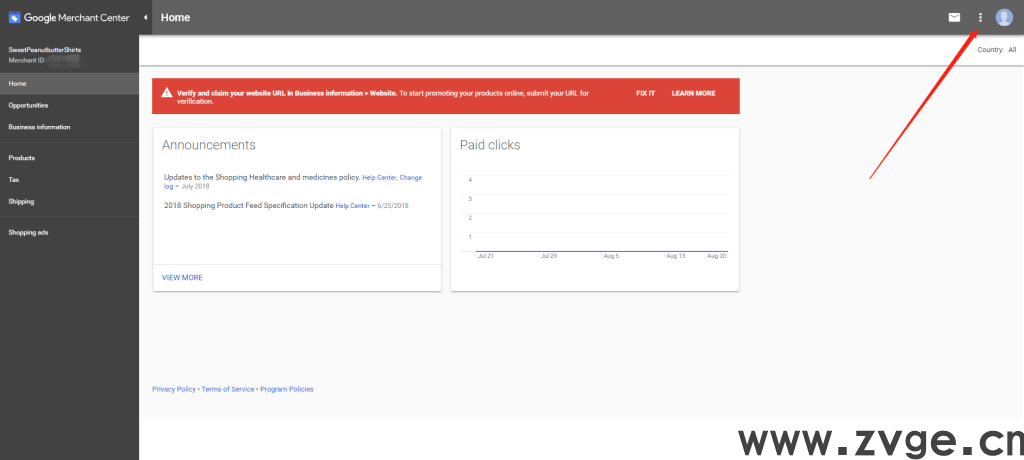Open the Country filter dropdown

996,49
